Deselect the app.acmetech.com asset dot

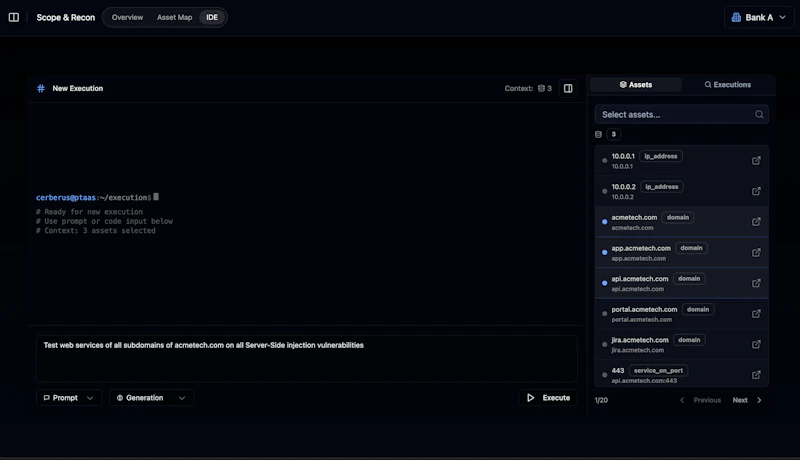click(x=605, y=252)
